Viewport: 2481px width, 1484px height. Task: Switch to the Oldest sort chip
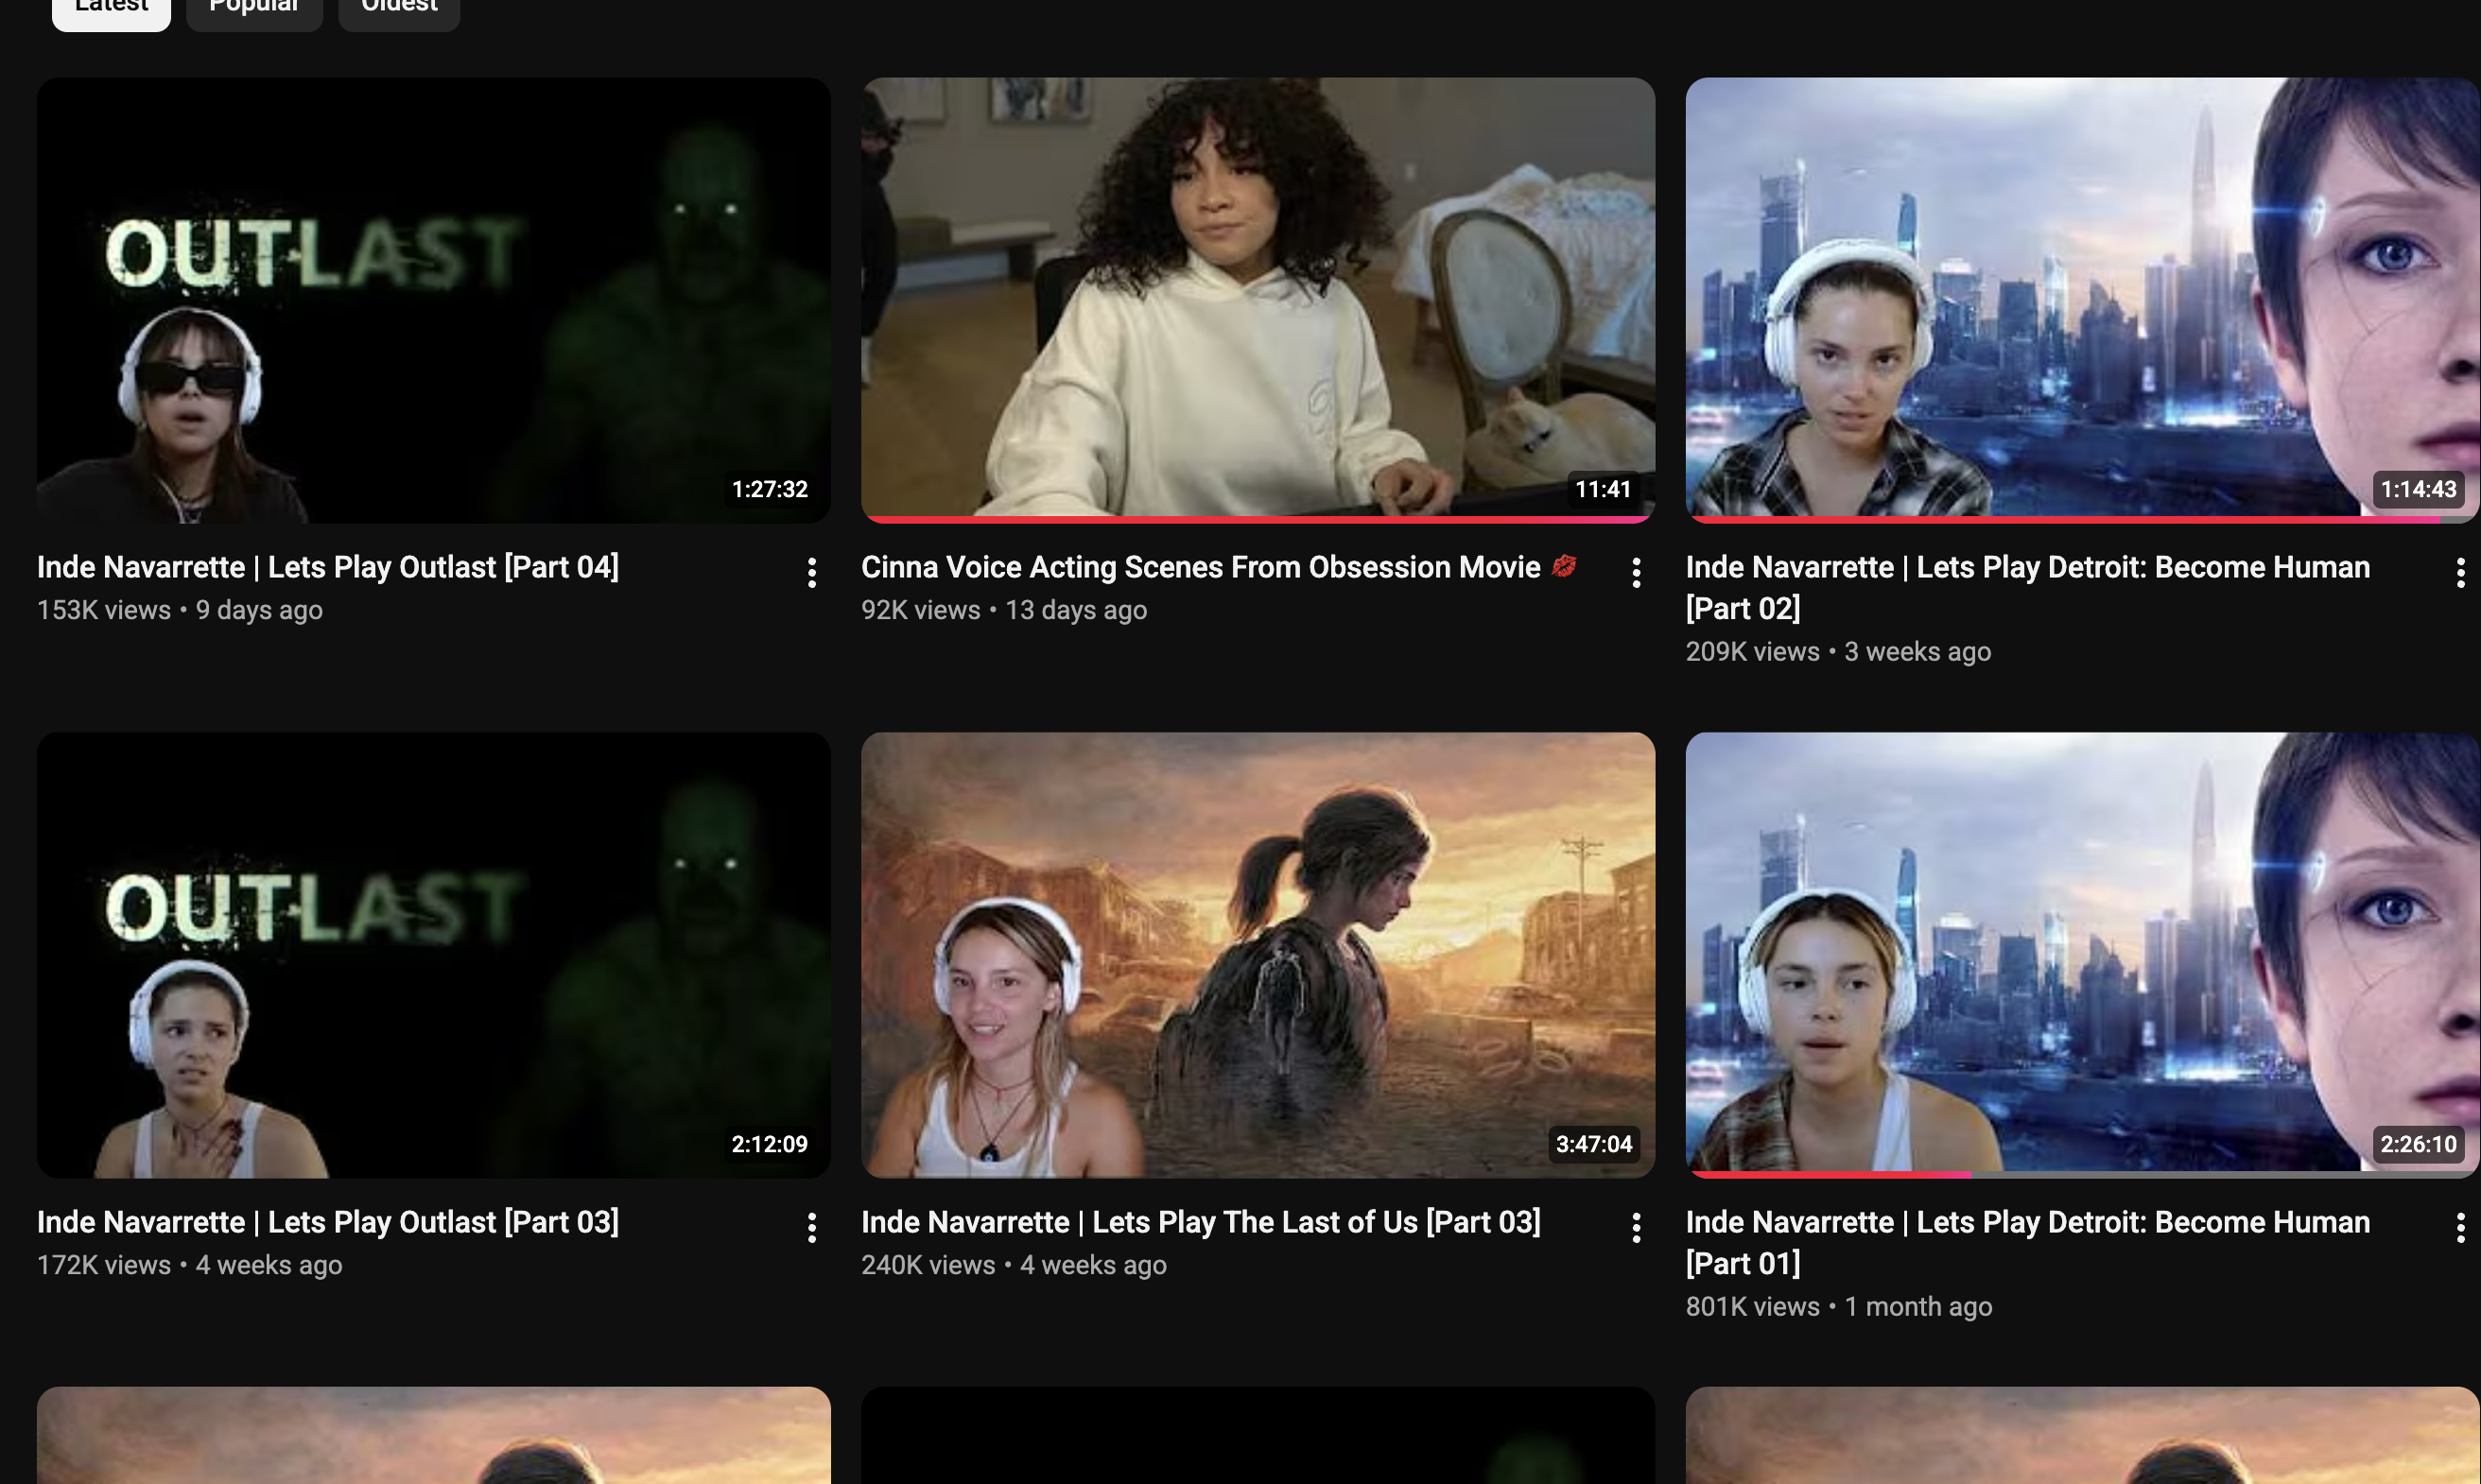tap(399, 10)
